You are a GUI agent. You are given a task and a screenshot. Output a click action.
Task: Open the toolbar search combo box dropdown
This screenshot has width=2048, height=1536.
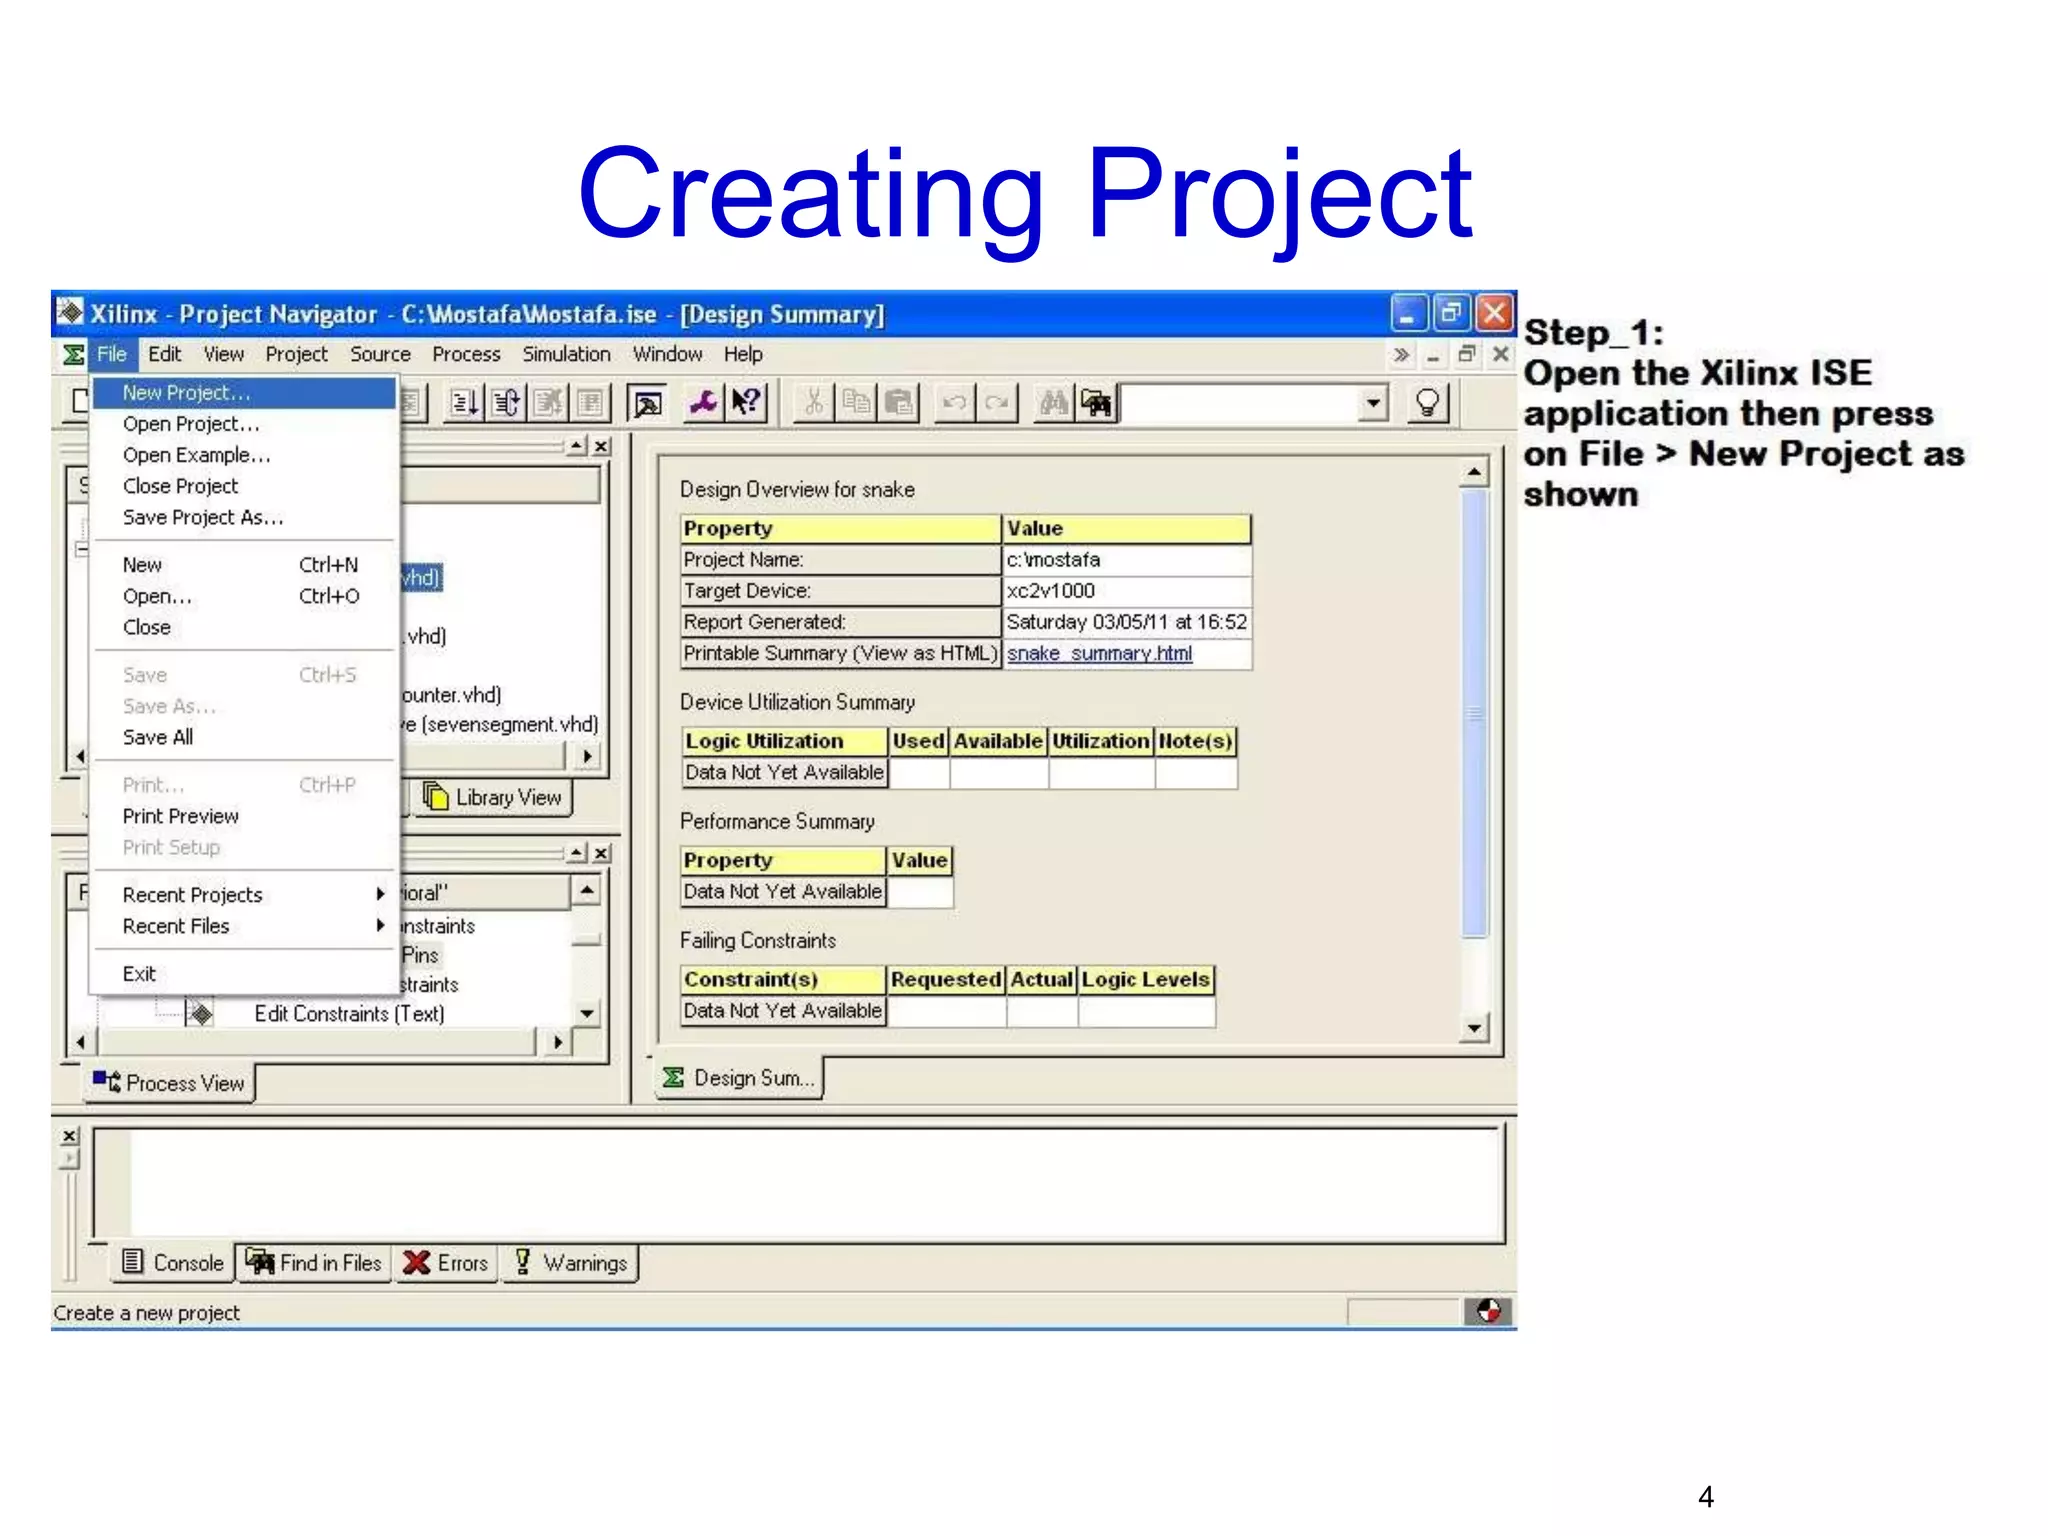tap(1374, 403)
